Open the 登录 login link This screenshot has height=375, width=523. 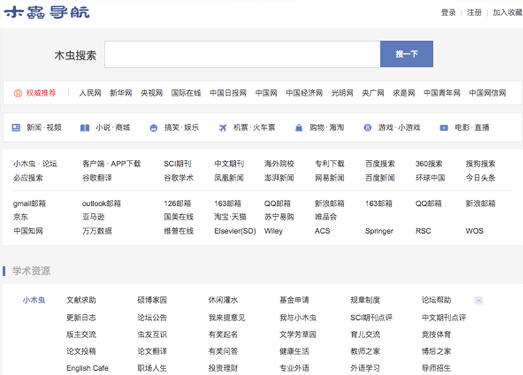point(448,13)
